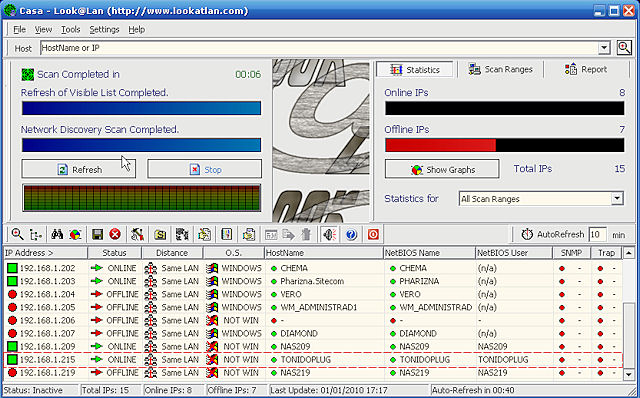Sort by the IP Address column header
The width and height of the screenshot is (640, 398).
click(45, 253)
